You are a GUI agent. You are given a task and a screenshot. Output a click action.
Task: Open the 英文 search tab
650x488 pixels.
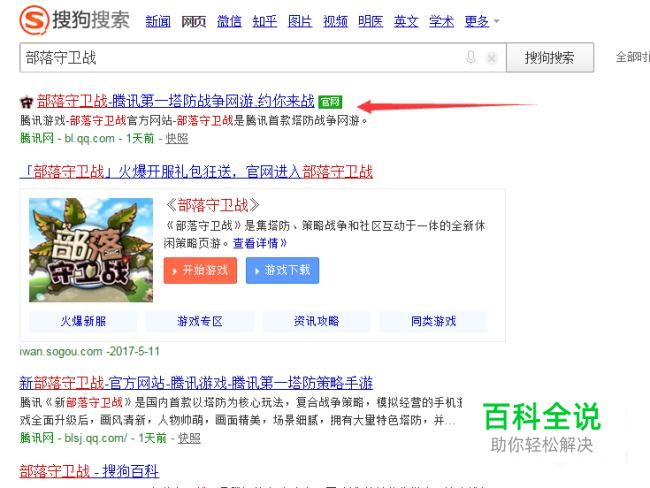(406, 21)
